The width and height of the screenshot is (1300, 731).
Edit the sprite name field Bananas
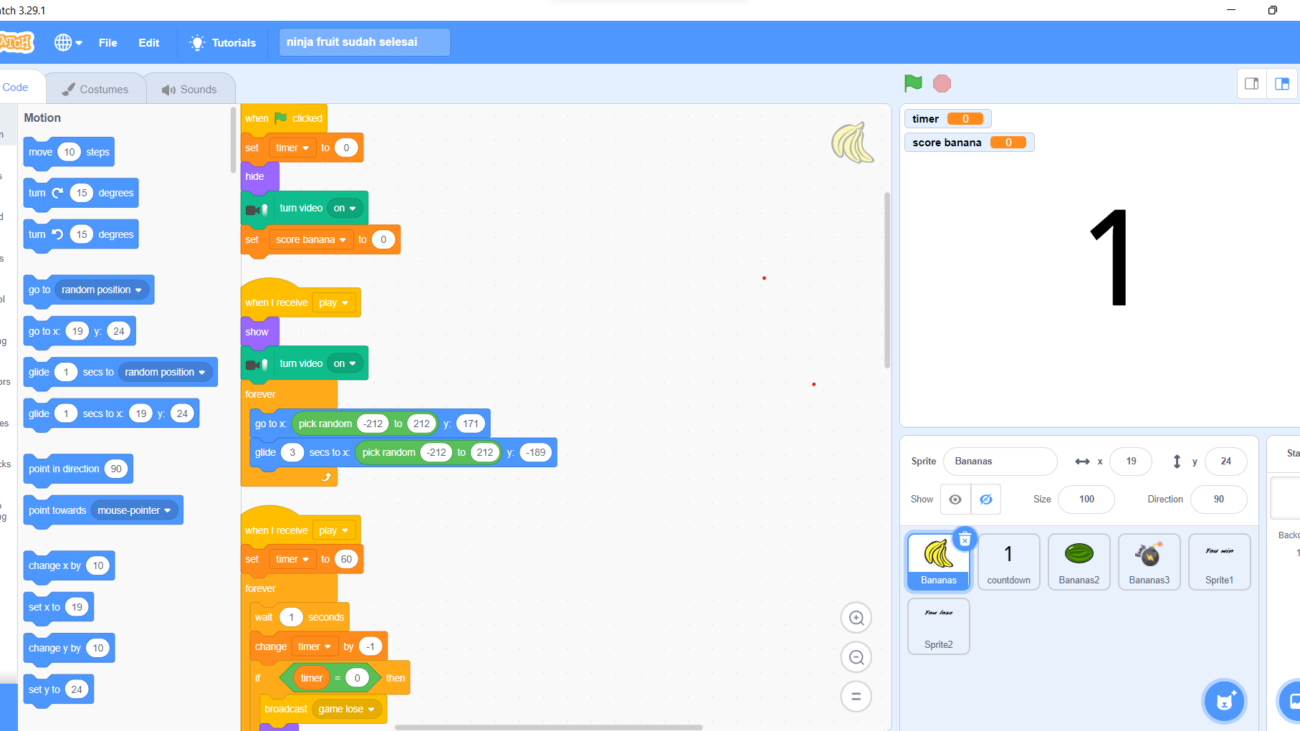(x=1000, y=461)
